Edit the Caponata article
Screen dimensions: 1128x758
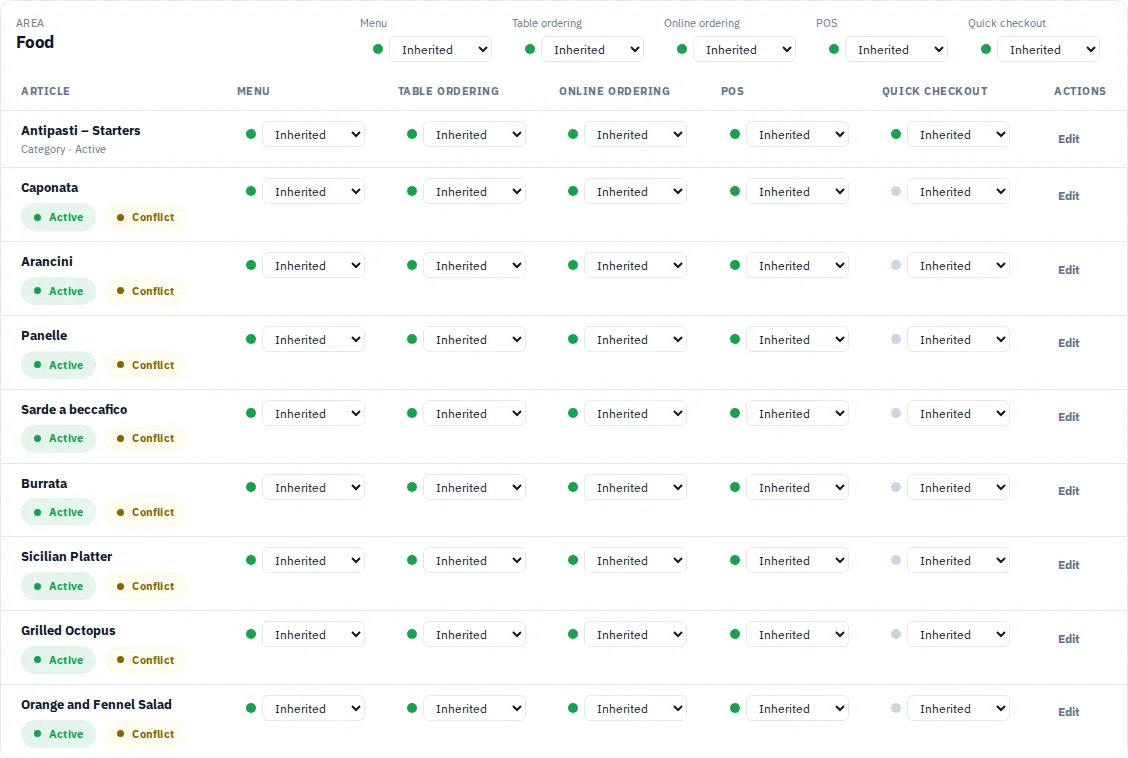click(x=1068, y=196)
